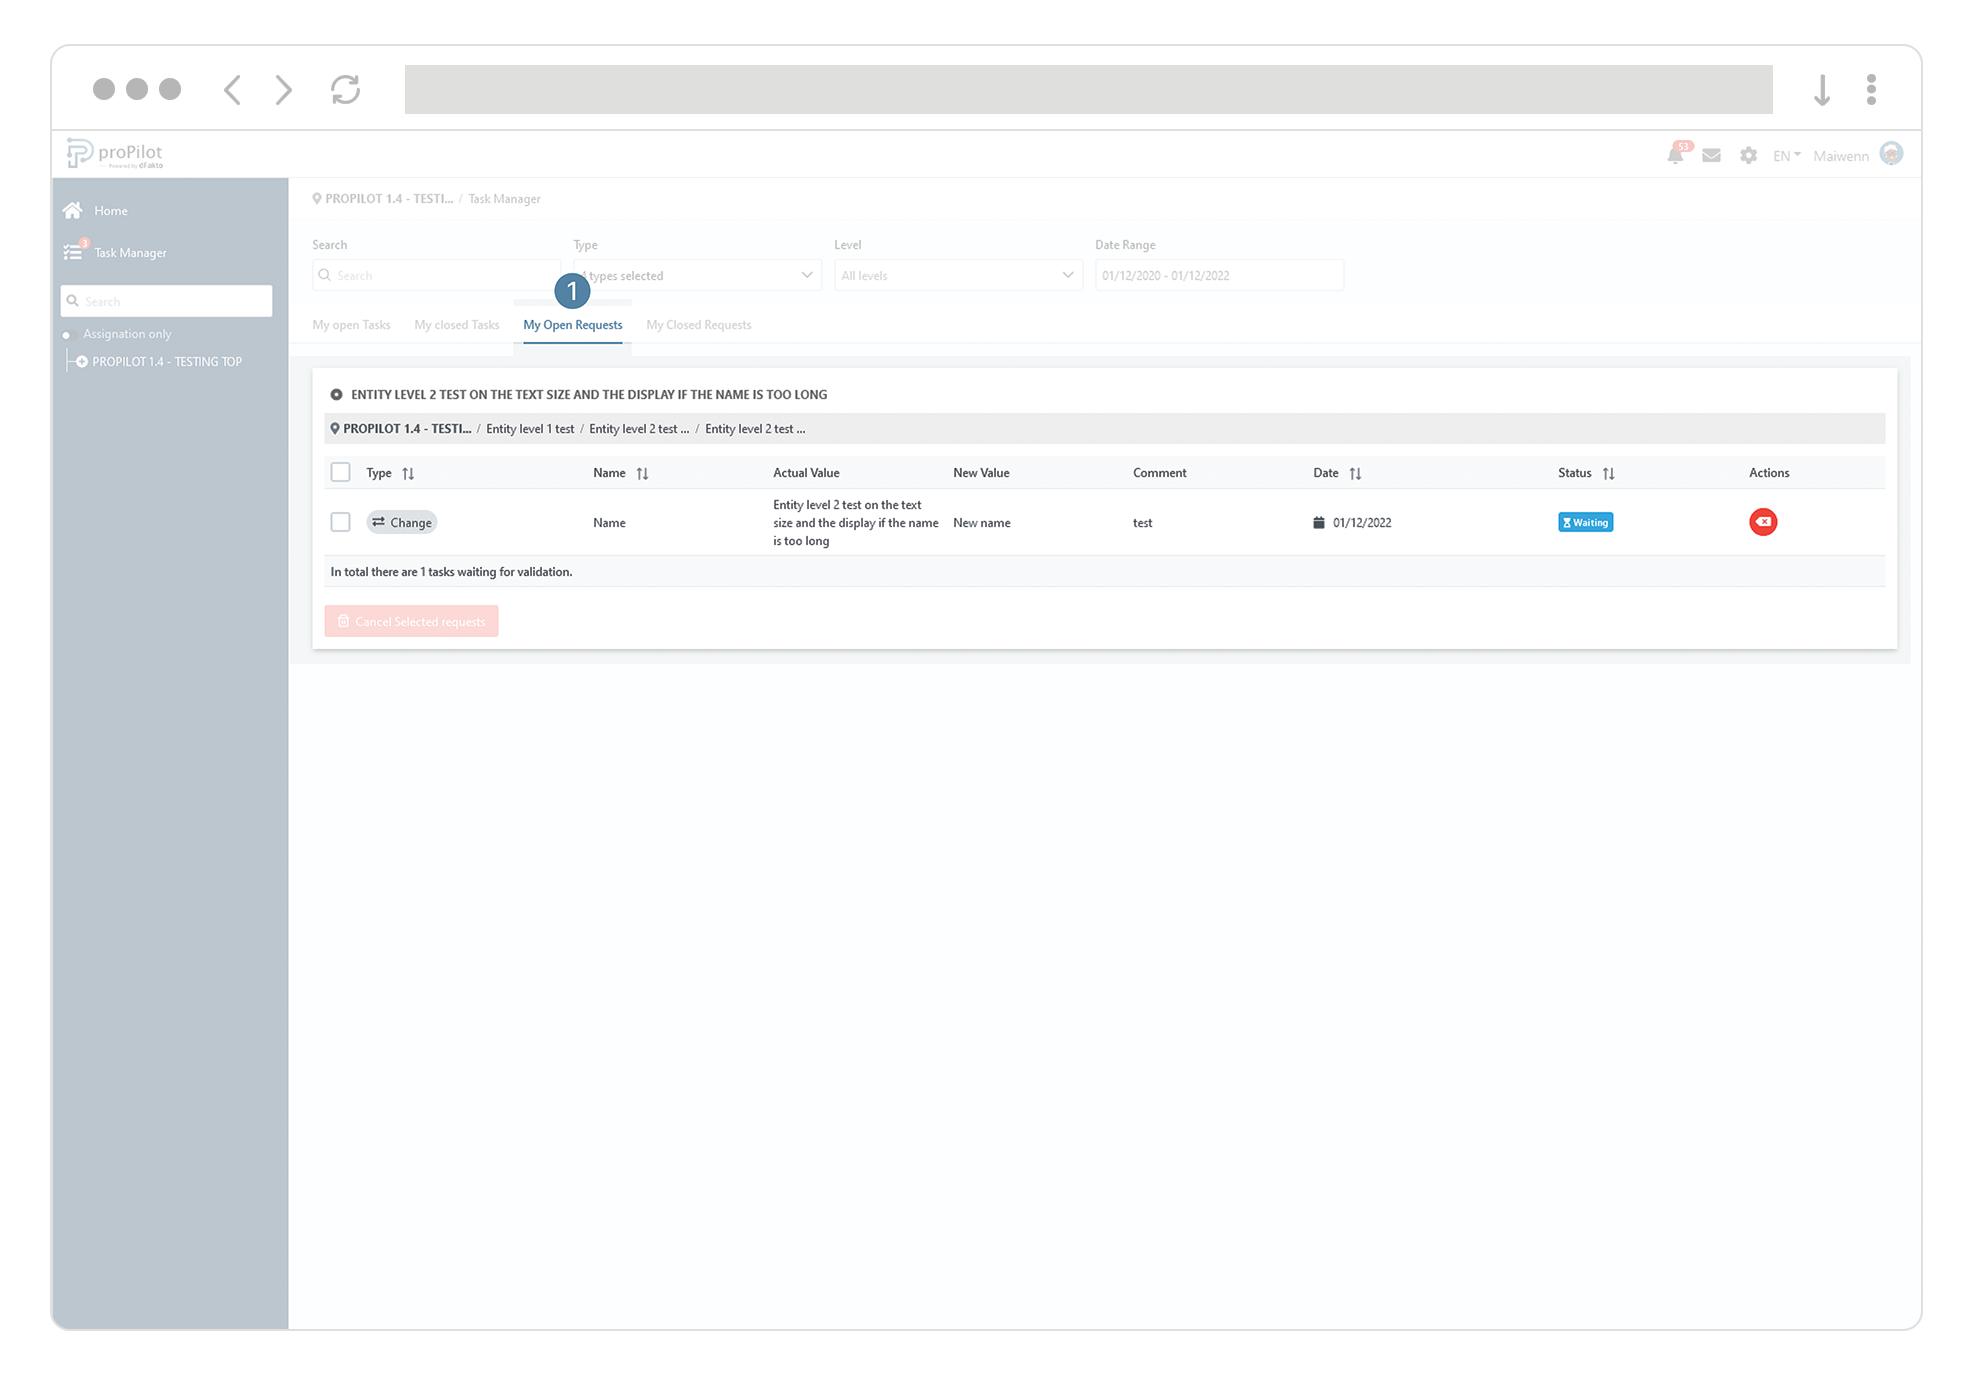Click the Date Range input field
This screenshot has height=1384, width=1973.
(x=1218, y=275)
